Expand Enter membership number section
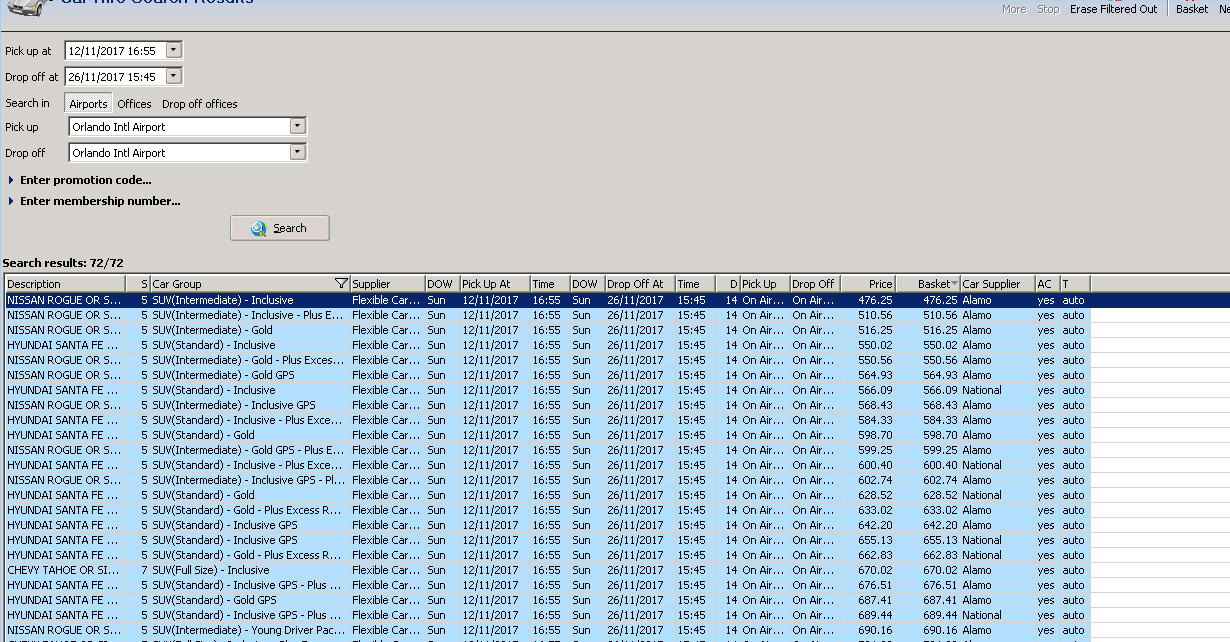This screenshot has height=642, width=1230. coord(94,201)
